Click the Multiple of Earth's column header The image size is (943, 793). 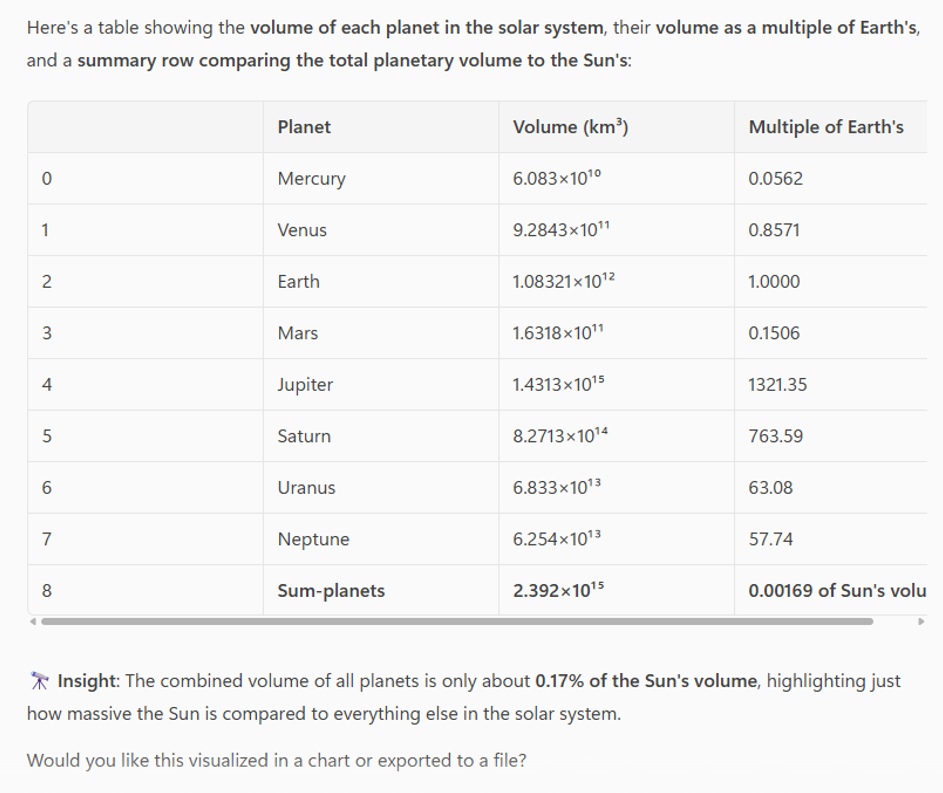(x=826, y=127)
